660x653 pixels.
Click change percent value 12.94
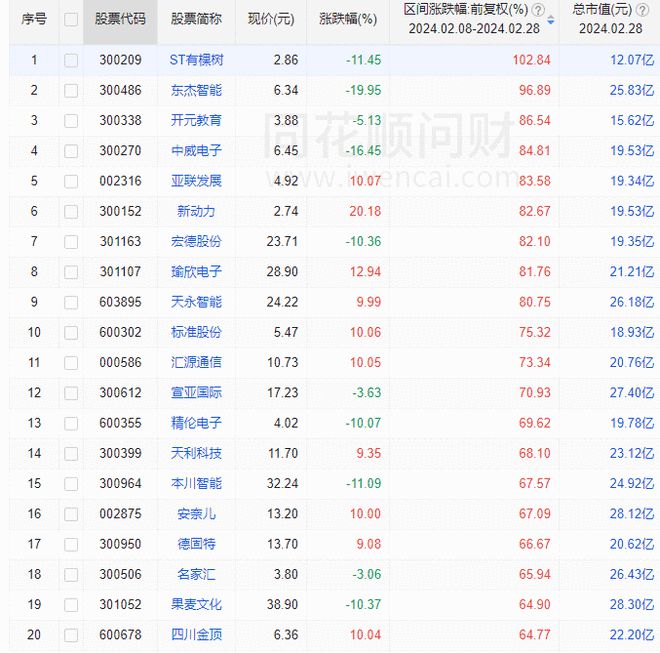pyautogui.click(x=365, y=272)
